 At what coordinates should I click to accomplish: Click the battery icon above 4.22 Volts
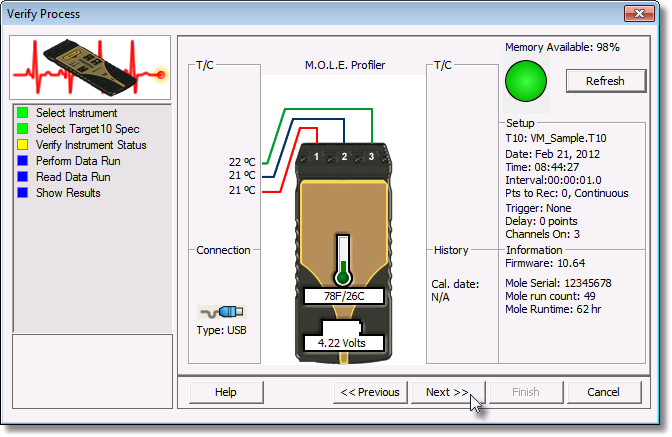point(342,328)
